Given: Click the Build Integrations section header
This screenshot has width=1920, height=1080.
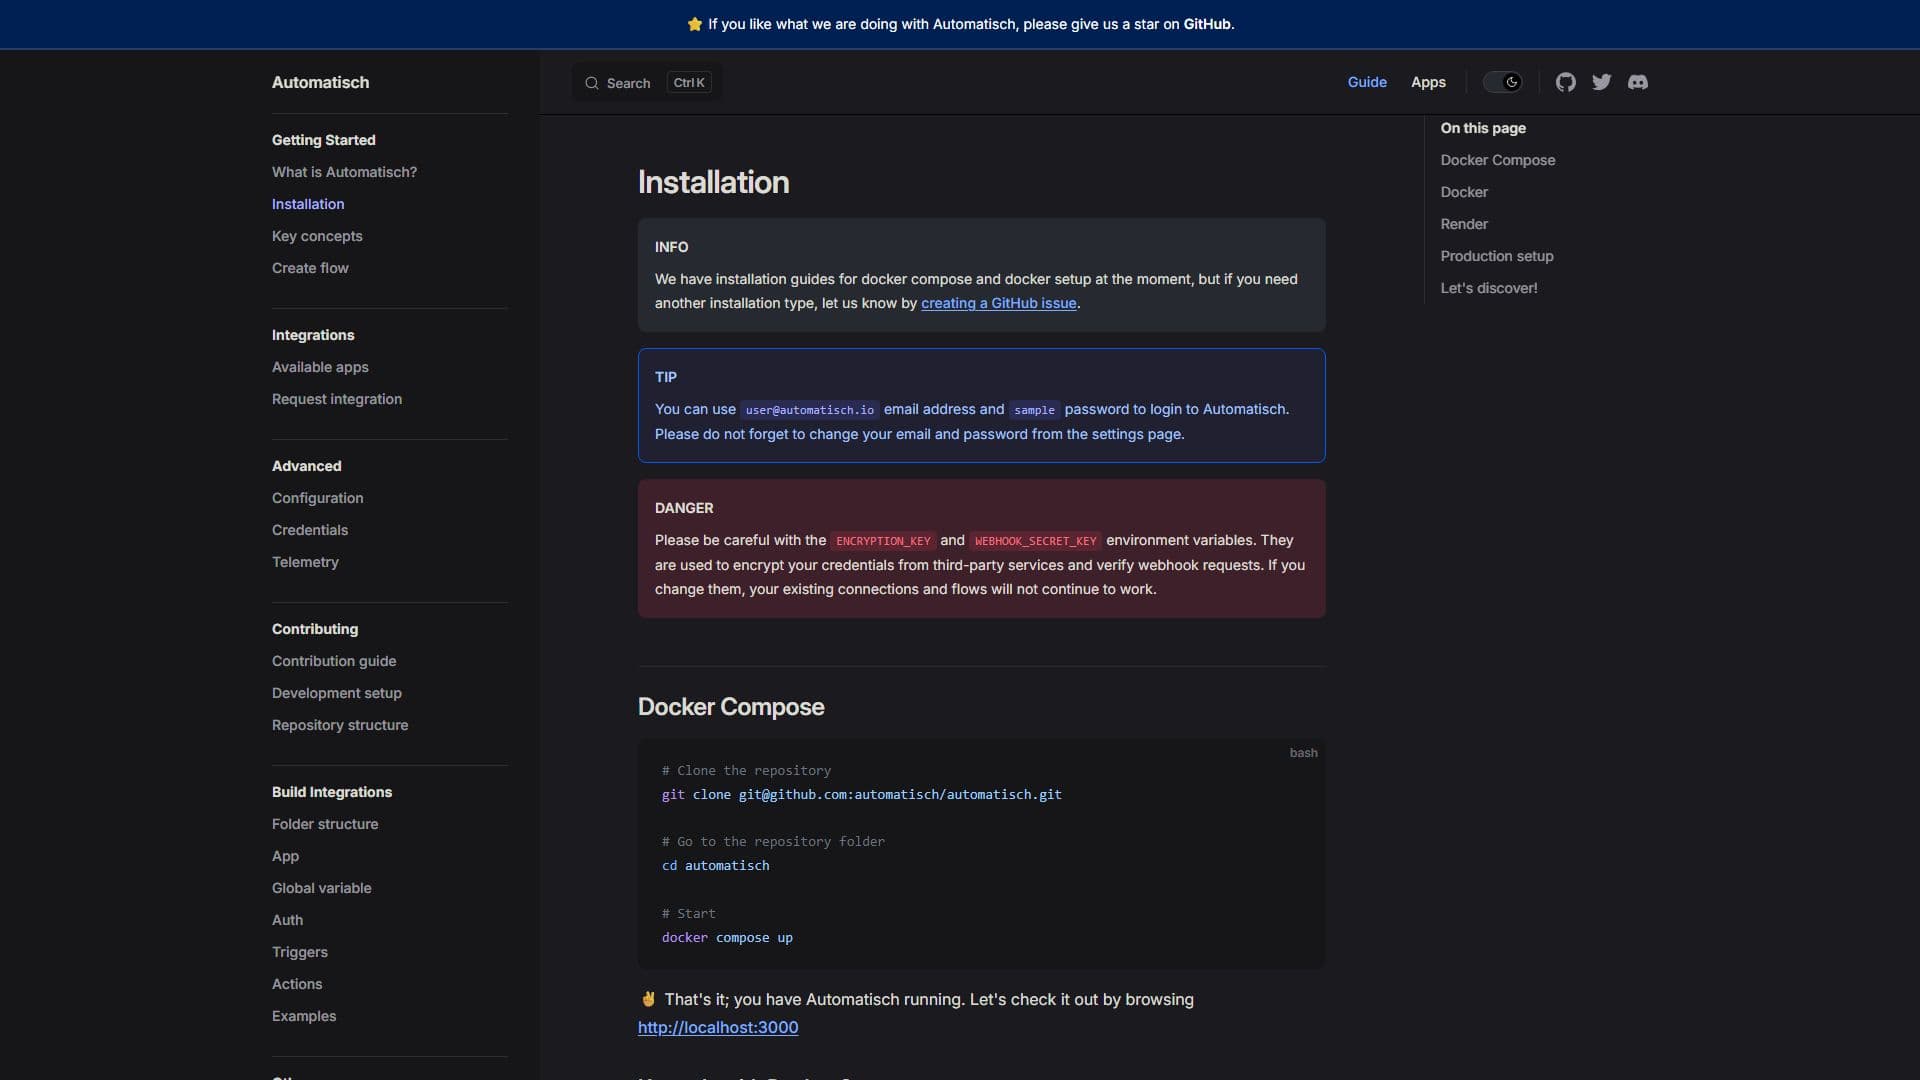Looking at the screenshot, I should 332,792.
